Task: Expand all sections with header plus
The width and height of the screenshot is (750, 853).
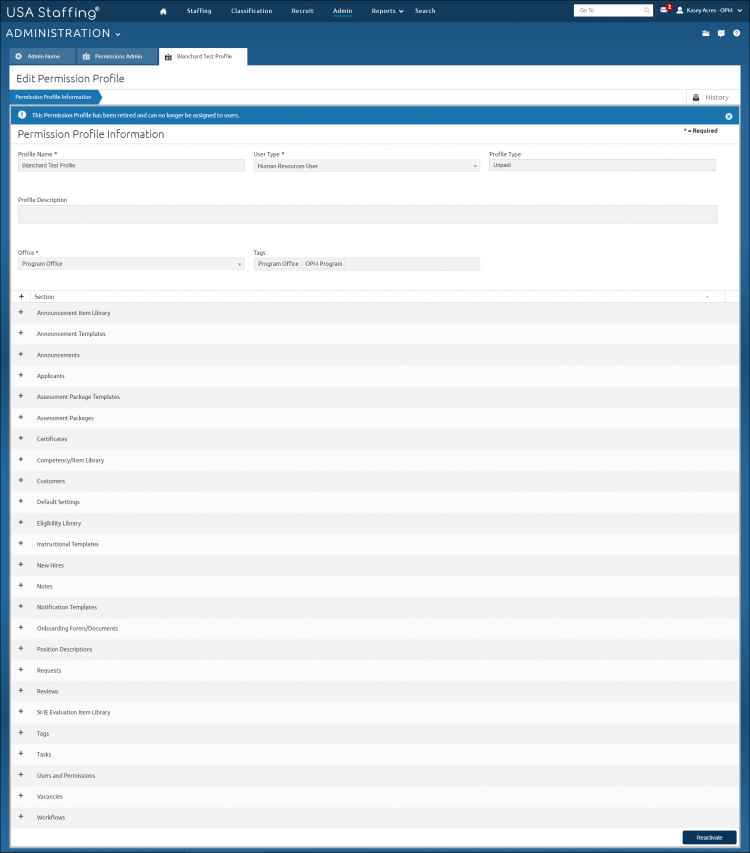Action: [x=21, y=296]
